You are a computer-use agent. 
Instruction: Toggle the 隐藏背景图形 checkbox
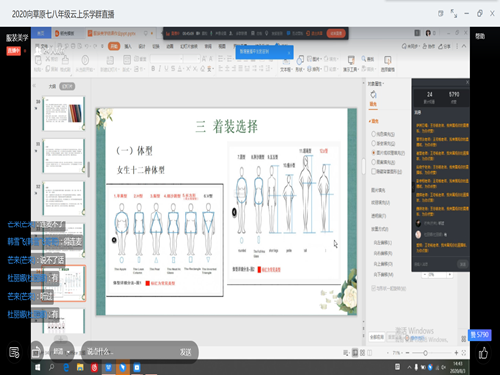[x=374, y=171]
